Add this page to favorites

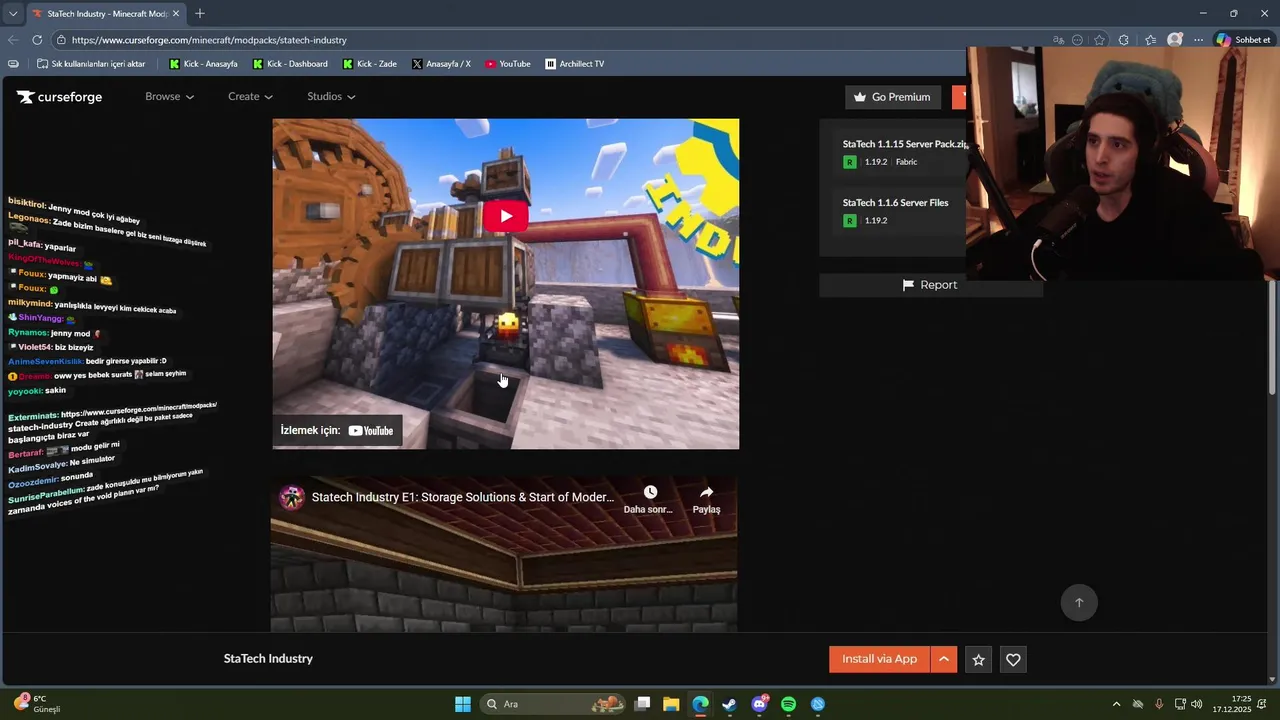(x=1099, y=40)
